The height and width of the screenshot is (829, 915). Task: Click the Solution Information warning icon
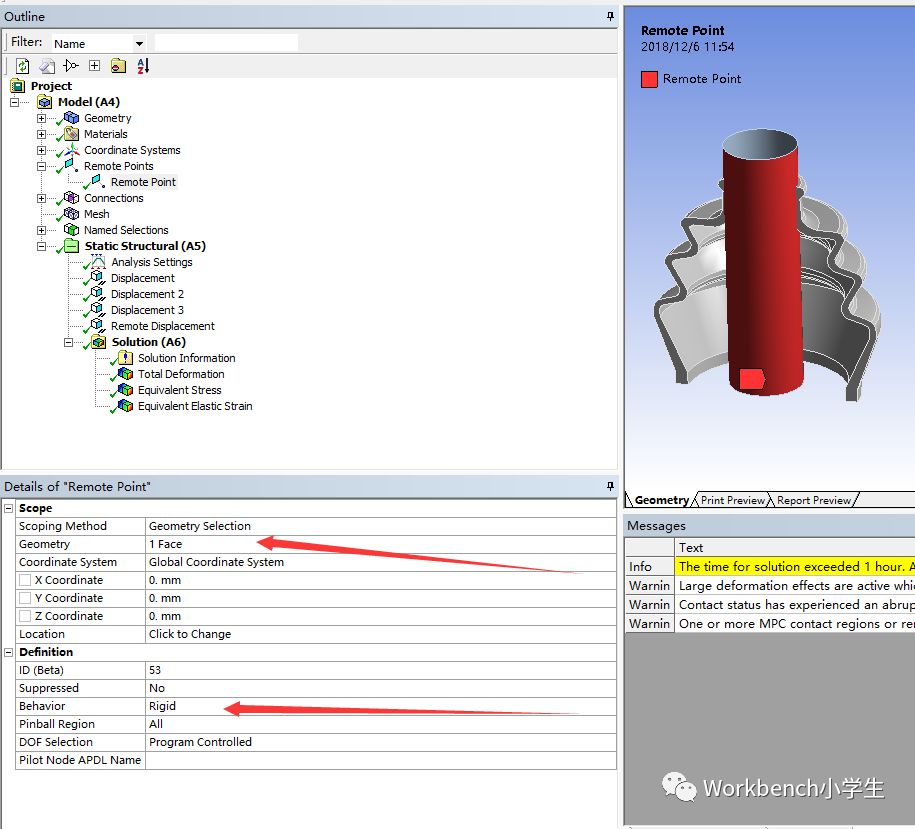pyautogui.click(x=125, y=358)
